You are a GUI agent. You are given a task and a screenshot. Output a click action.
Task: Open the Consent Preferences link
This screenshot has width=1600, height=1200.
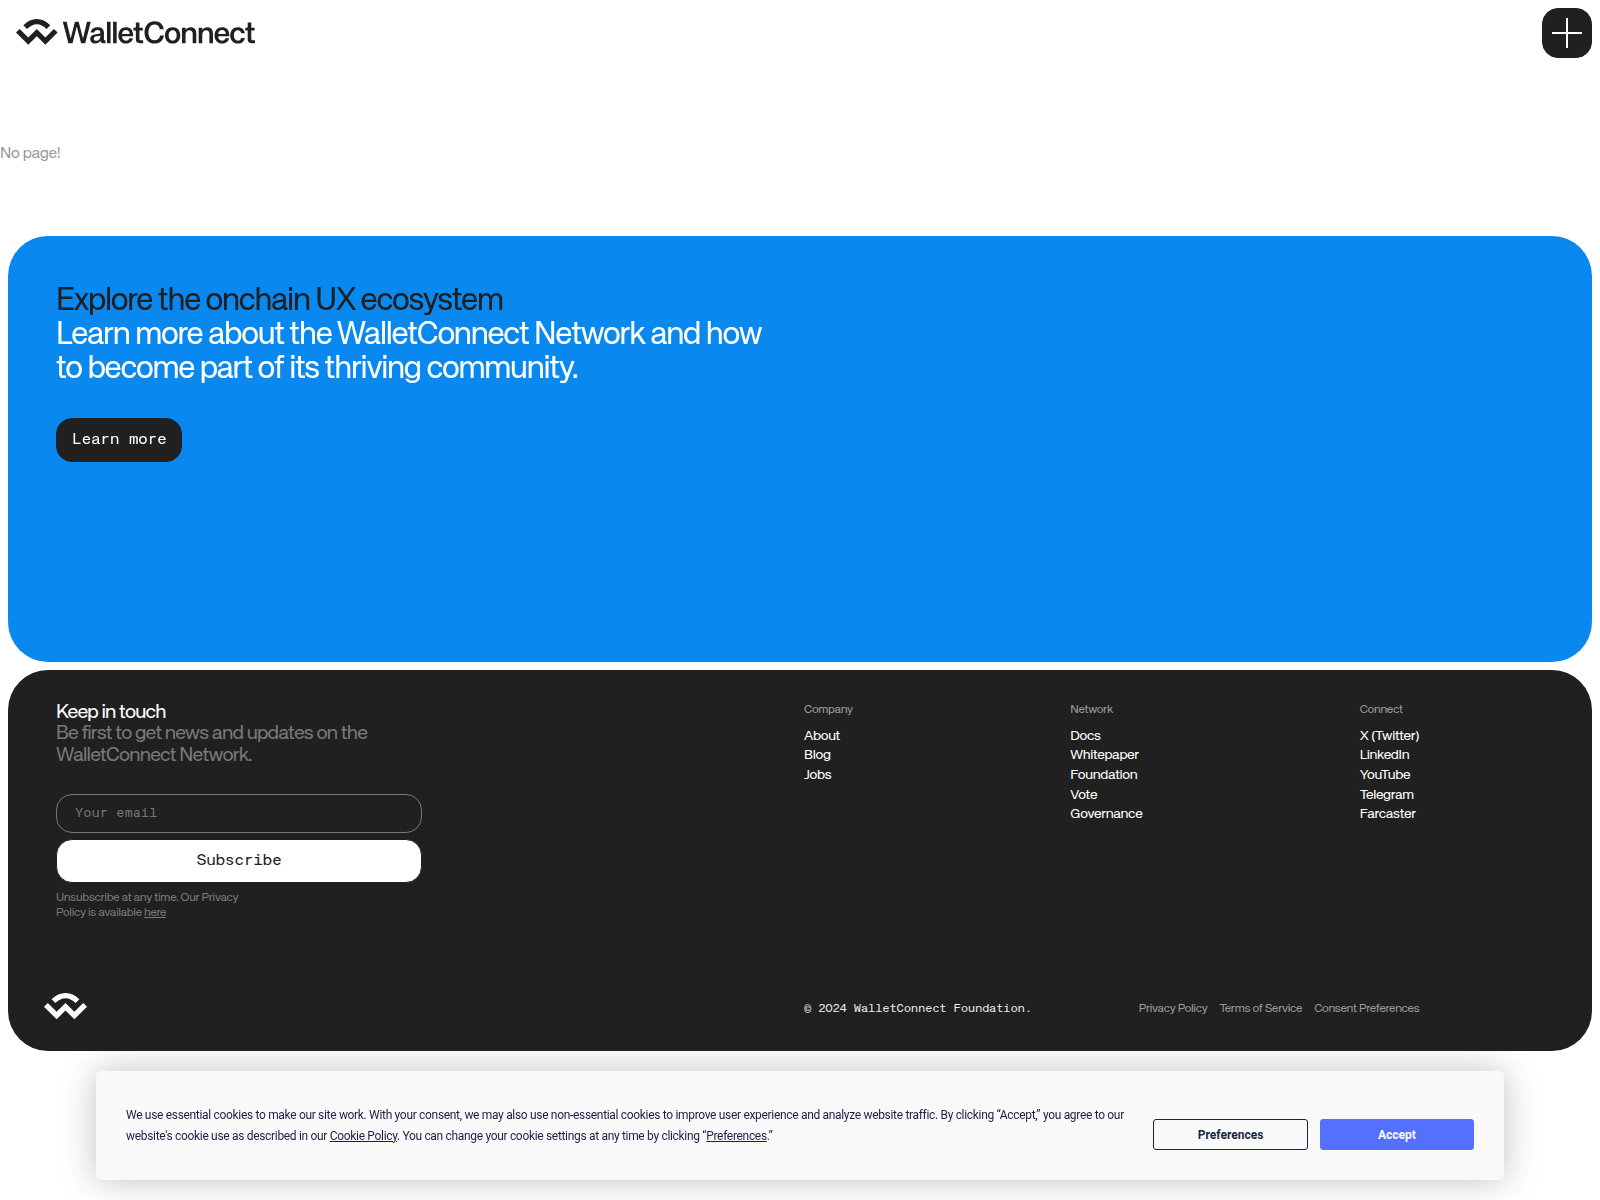1367,1008
